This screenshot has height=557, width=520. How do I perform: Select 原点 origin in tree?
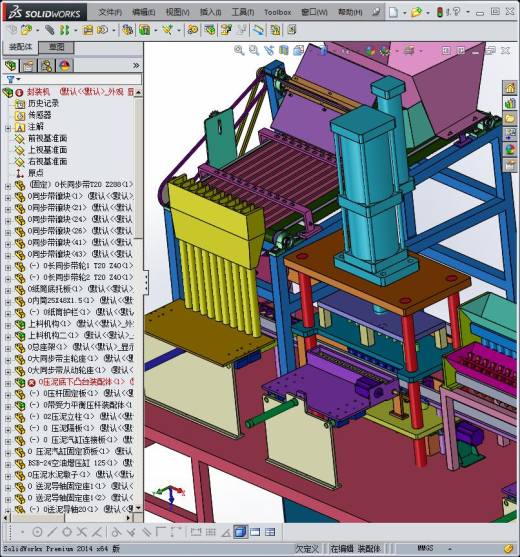(36, 173)
